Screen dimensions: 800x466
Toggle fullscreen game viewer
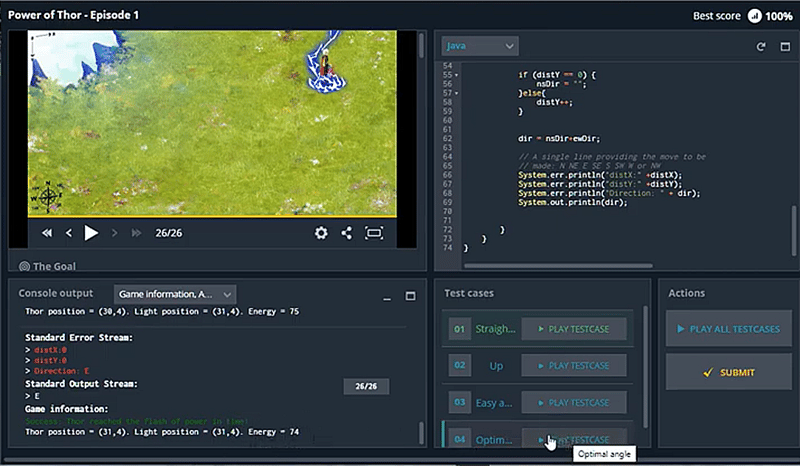point(374,233)
